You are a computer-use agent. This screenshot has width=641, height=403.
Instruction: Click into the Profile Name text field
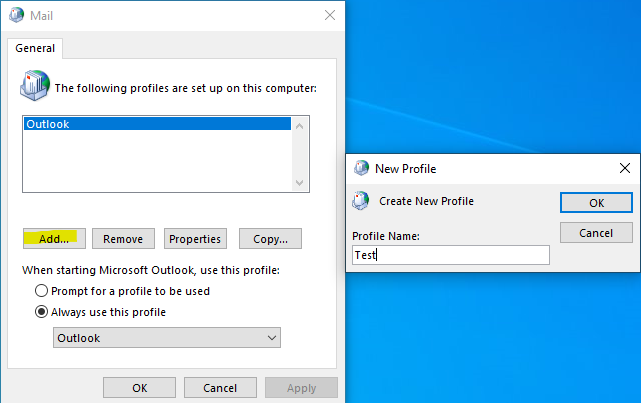click(x=450, y=255)
